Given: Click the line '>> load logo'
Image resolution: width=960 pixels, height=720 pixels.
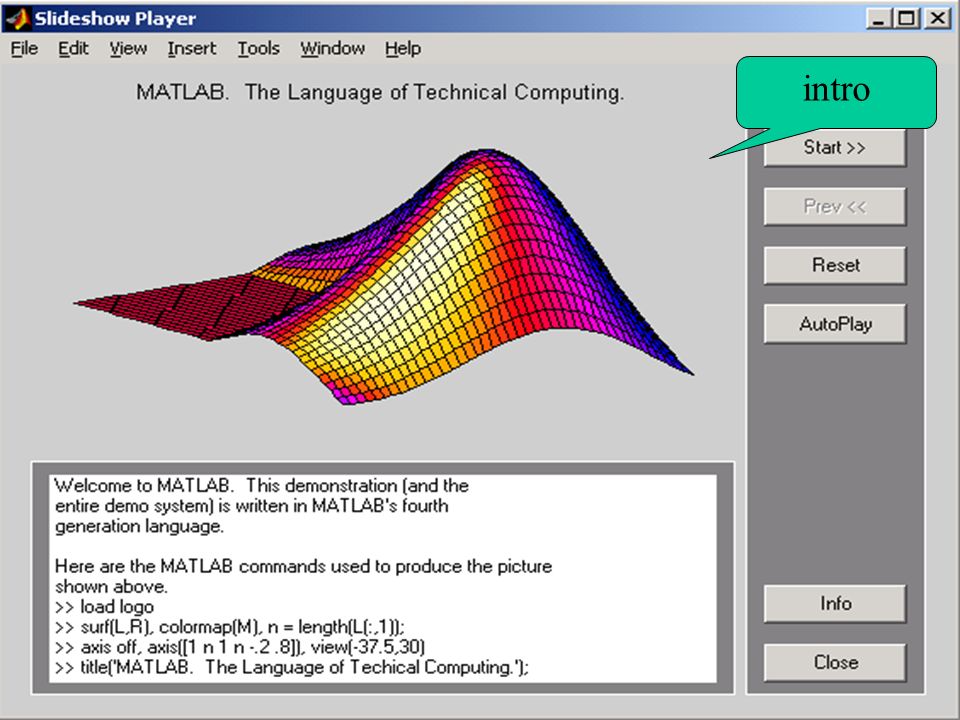Looking at the screenshot, I should (105, 607).
